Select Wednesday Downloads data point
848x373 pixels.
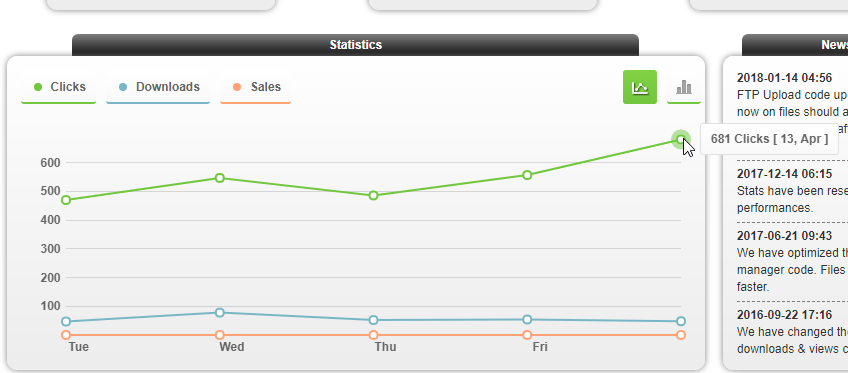220,312
